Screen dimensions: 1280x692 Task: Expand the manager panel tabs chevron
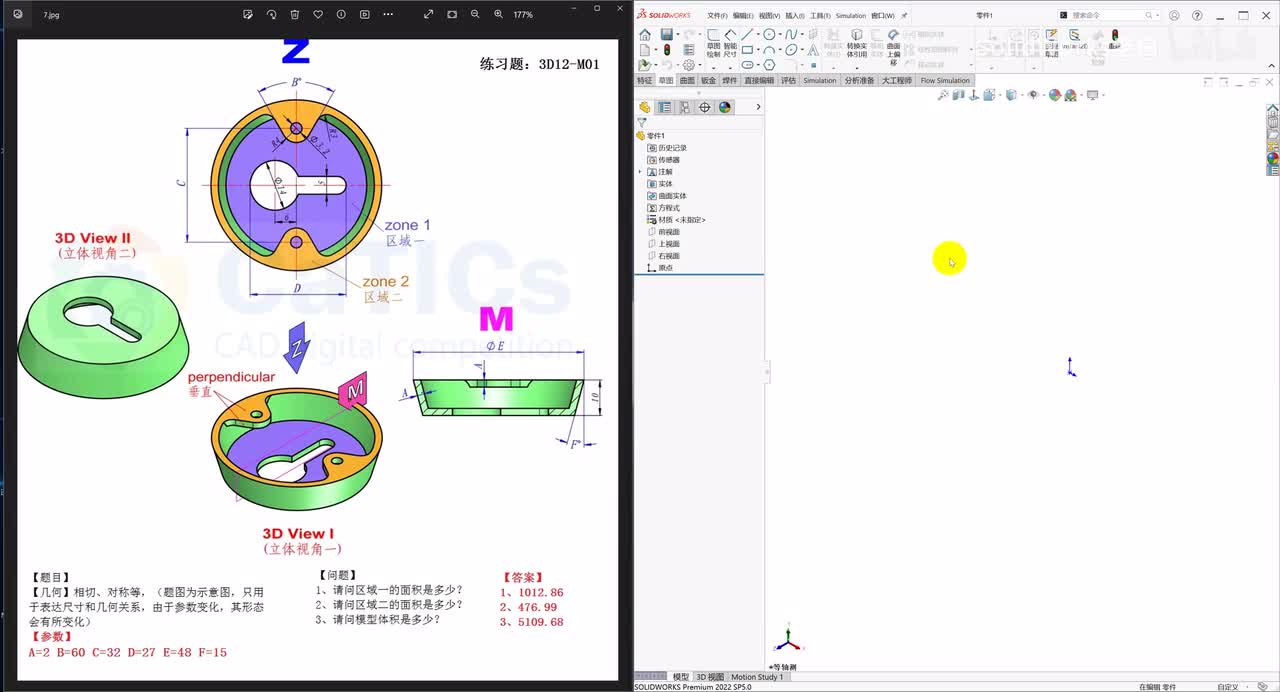pyautogui.click(x=758, y=107)
